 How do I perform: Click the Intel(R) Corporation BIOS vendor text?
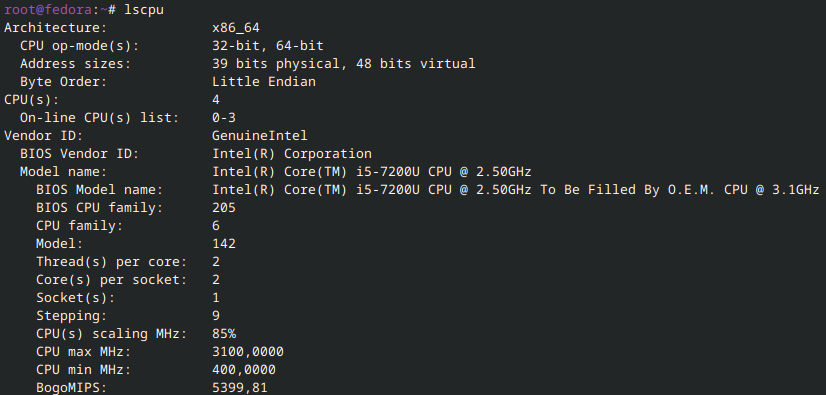[x=292, y=154]
